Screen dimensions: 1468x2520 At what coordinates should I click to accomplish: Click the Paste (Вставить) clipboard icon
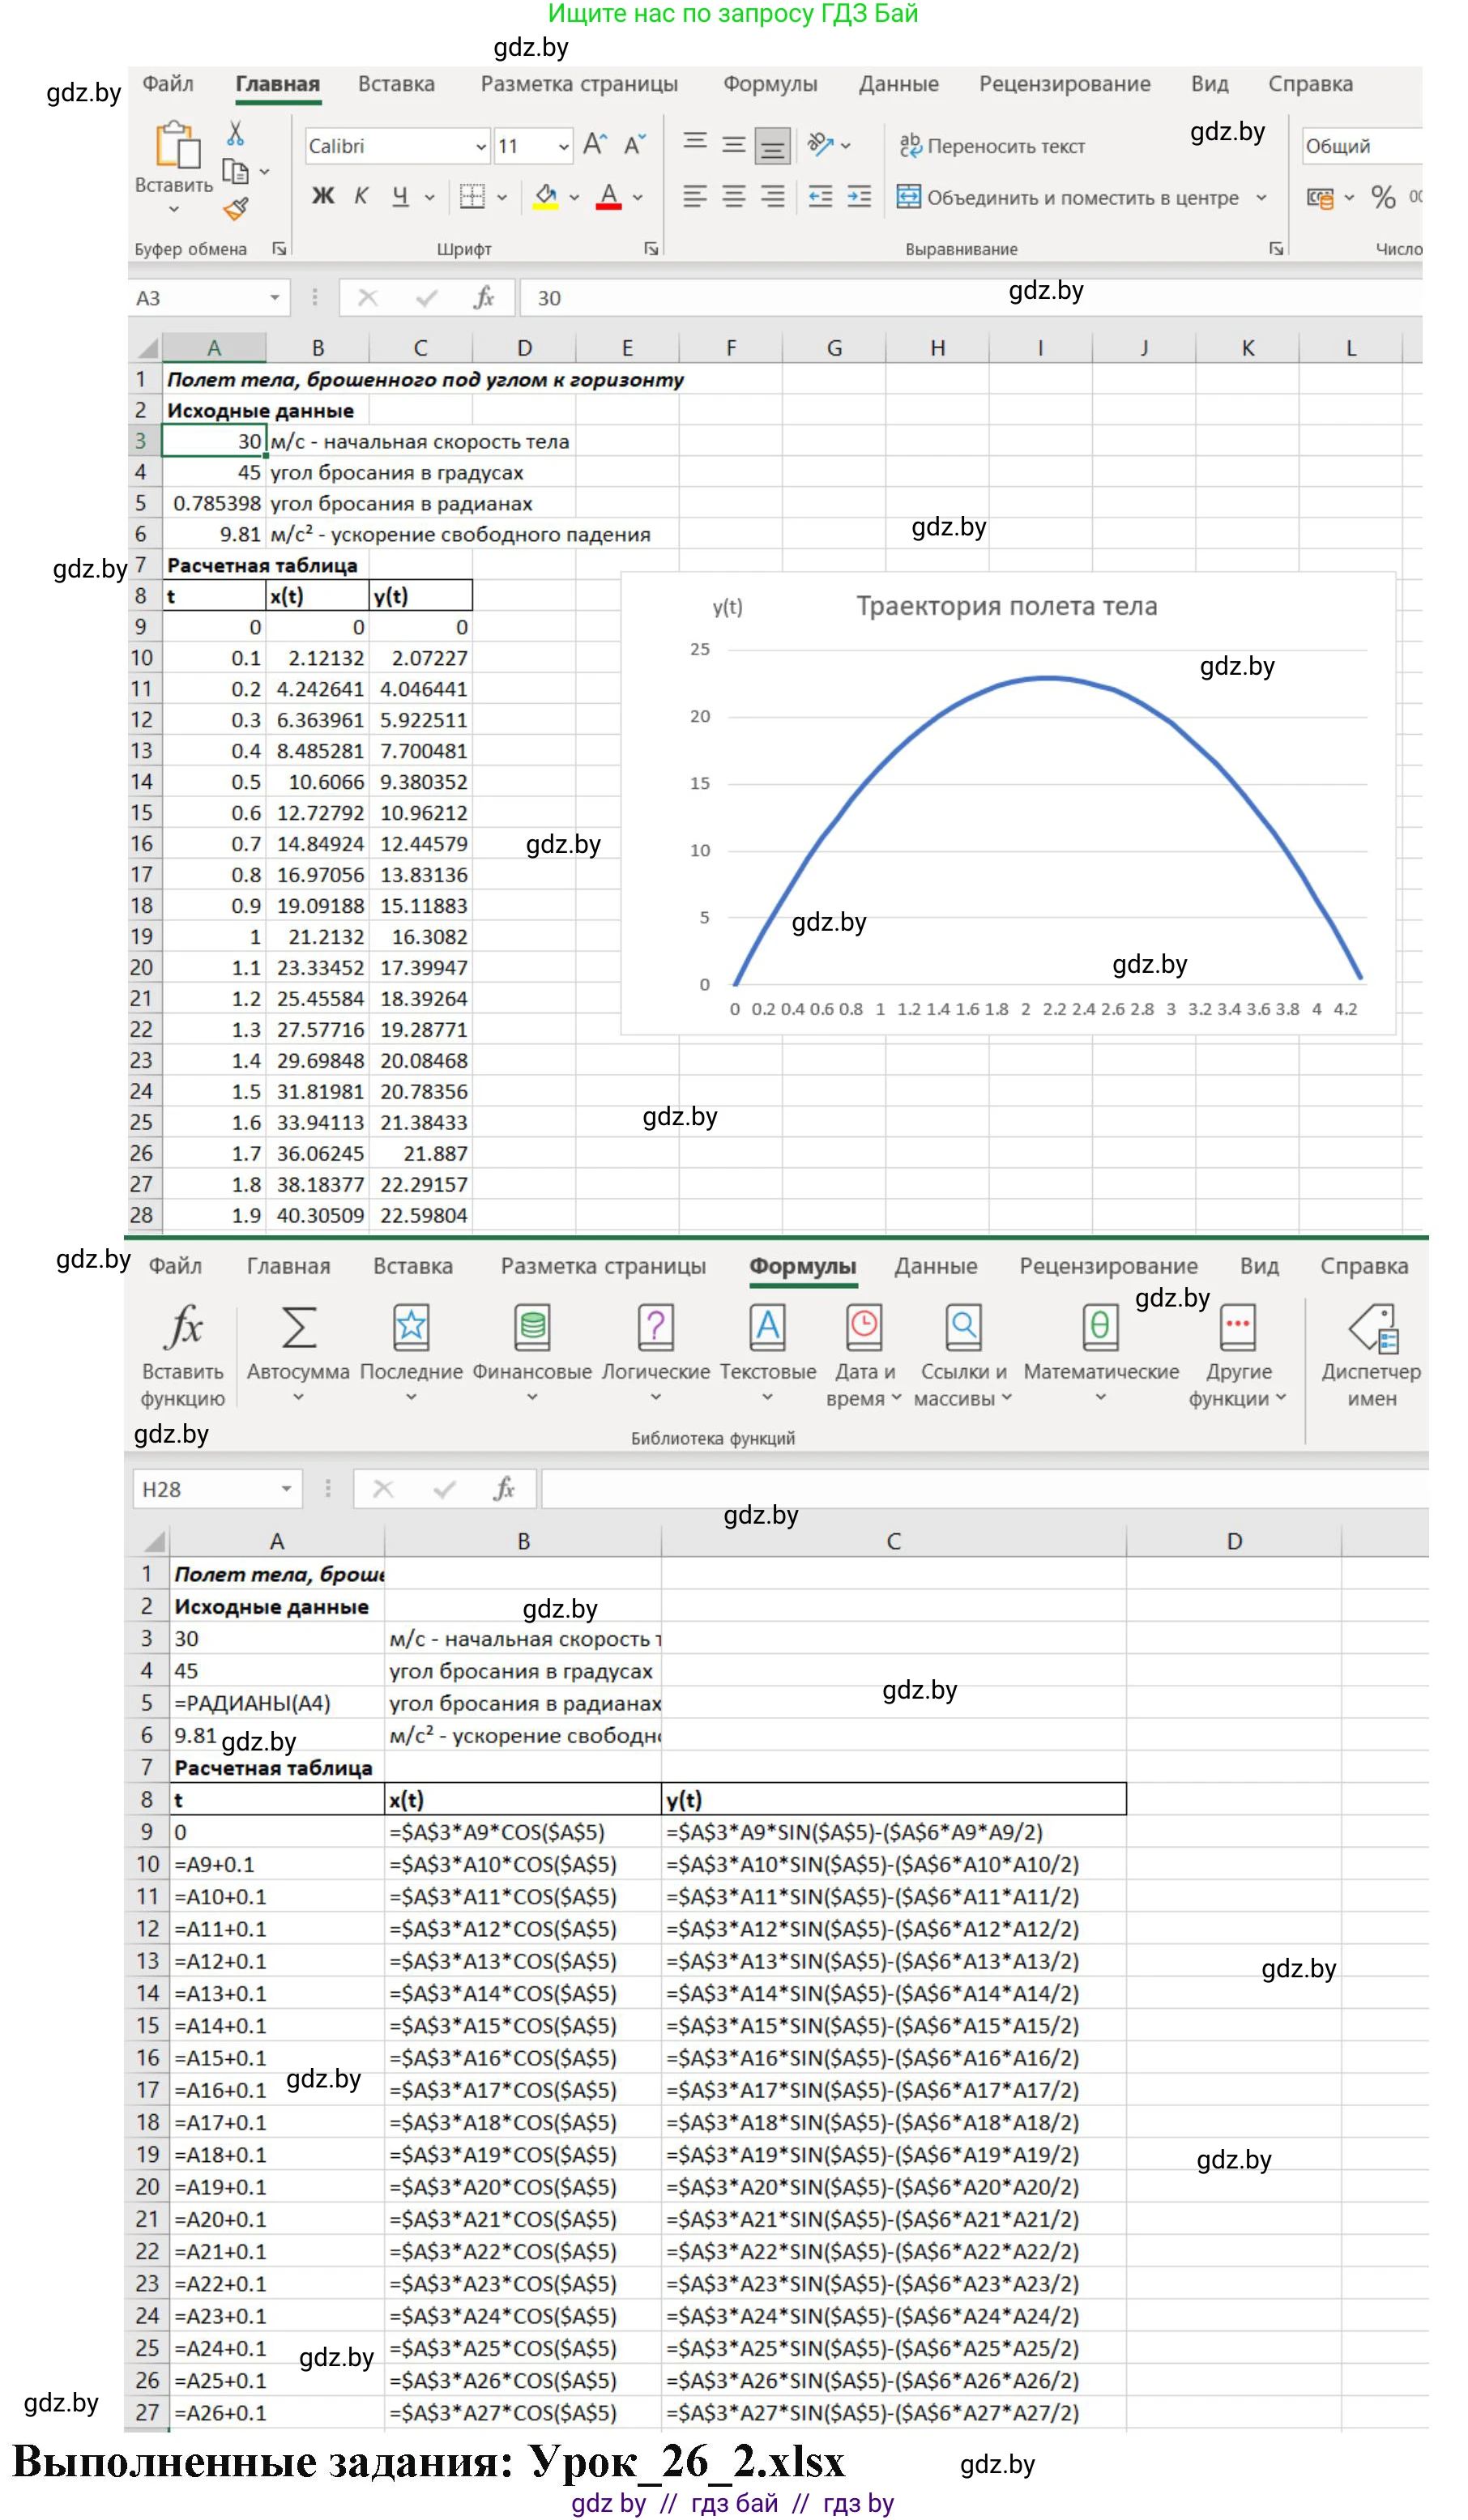pyautogui.click(x=176, y=146)
